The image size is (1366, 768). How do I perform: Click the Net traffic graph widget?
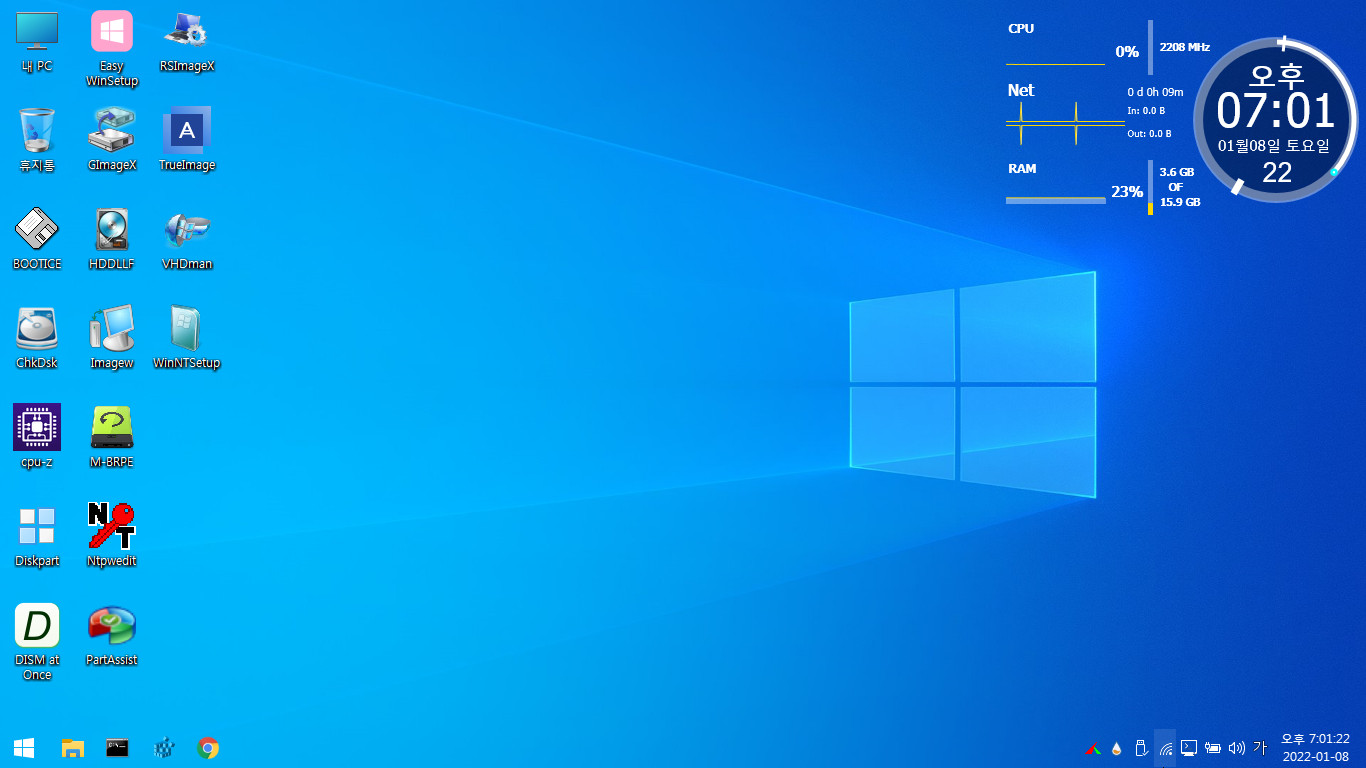[x=1065, y=123]
